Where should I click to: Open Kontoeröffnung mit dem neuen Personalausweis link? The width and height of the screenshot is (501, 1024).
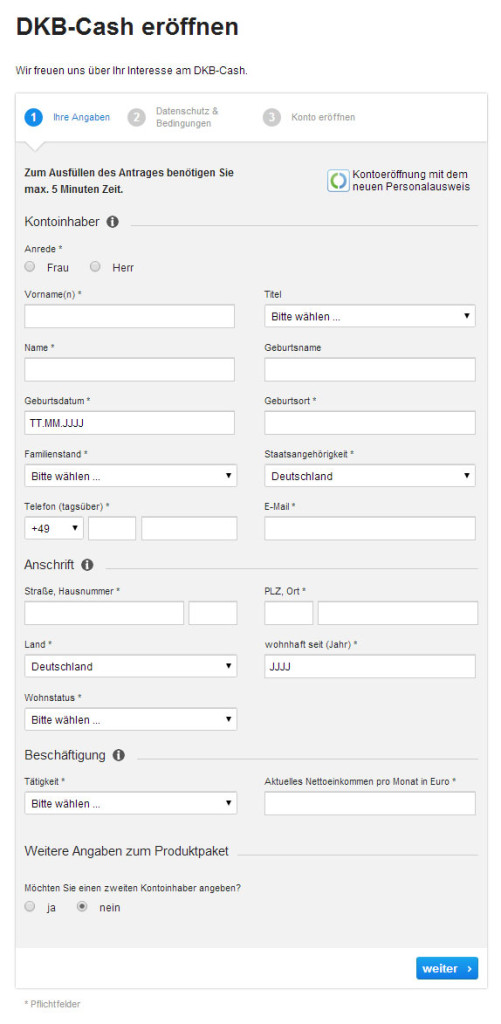tap(411, 181)
